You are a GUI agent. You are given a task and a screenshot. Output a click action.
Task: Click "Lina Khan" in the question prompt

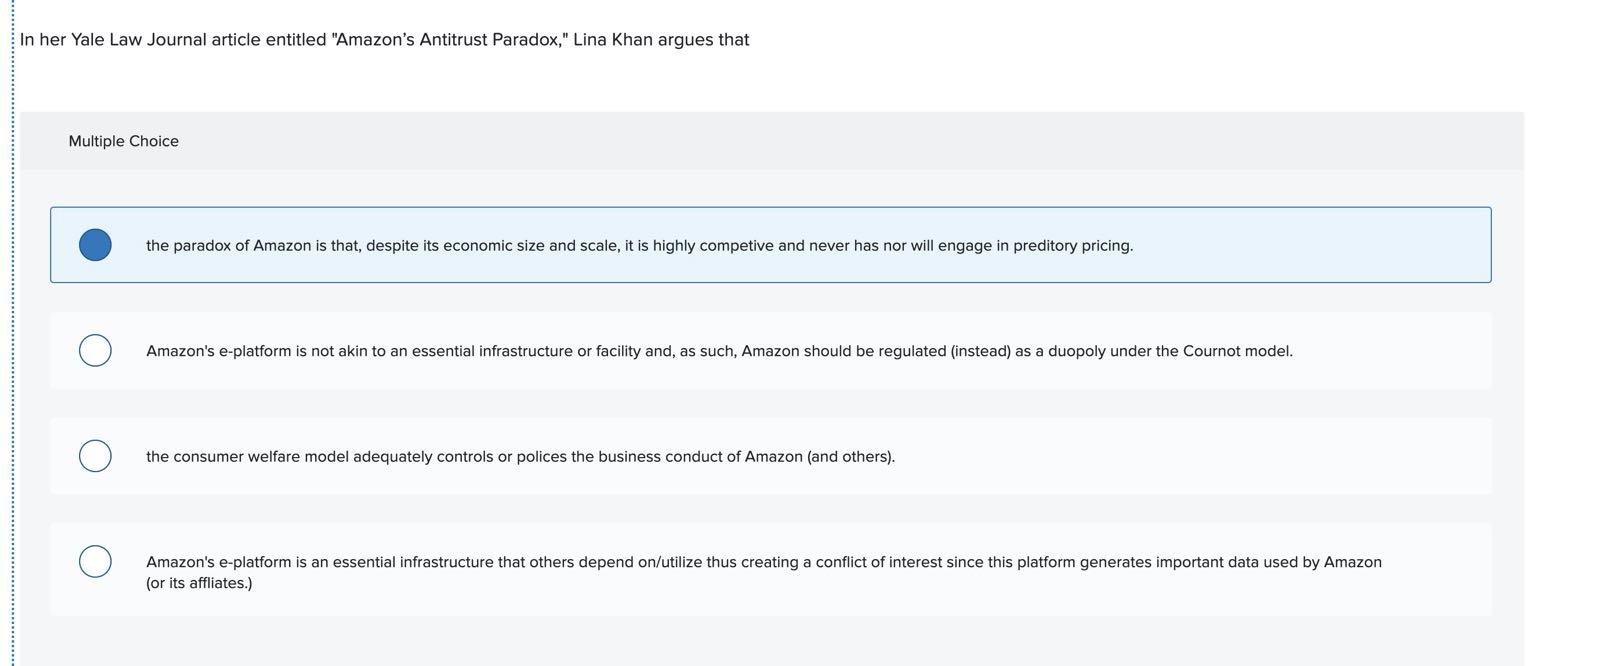pos(612,40)
